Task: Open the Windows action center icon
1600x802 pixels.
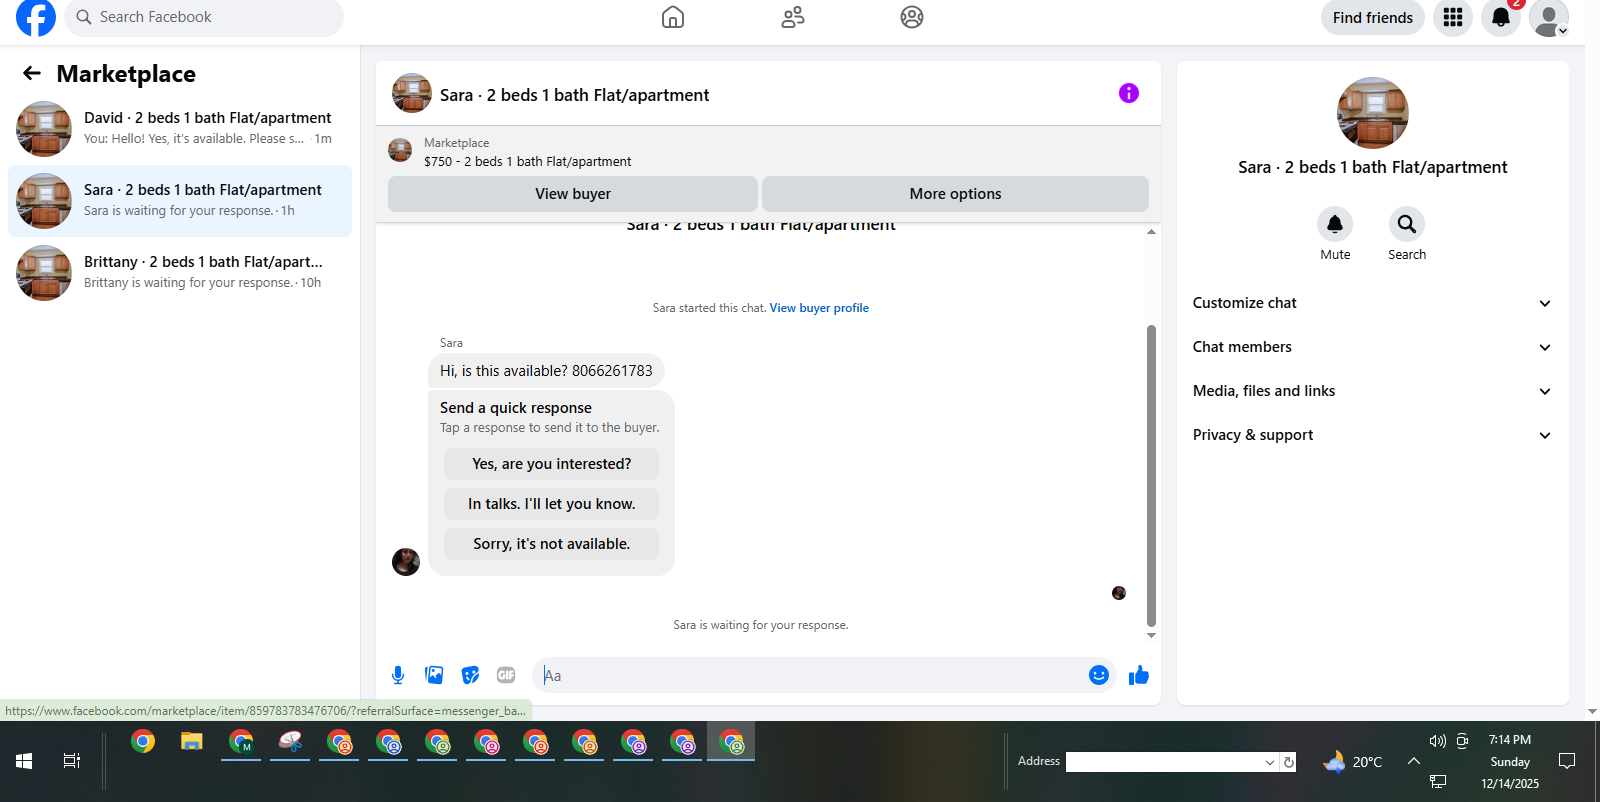Action: [1567, 761]
